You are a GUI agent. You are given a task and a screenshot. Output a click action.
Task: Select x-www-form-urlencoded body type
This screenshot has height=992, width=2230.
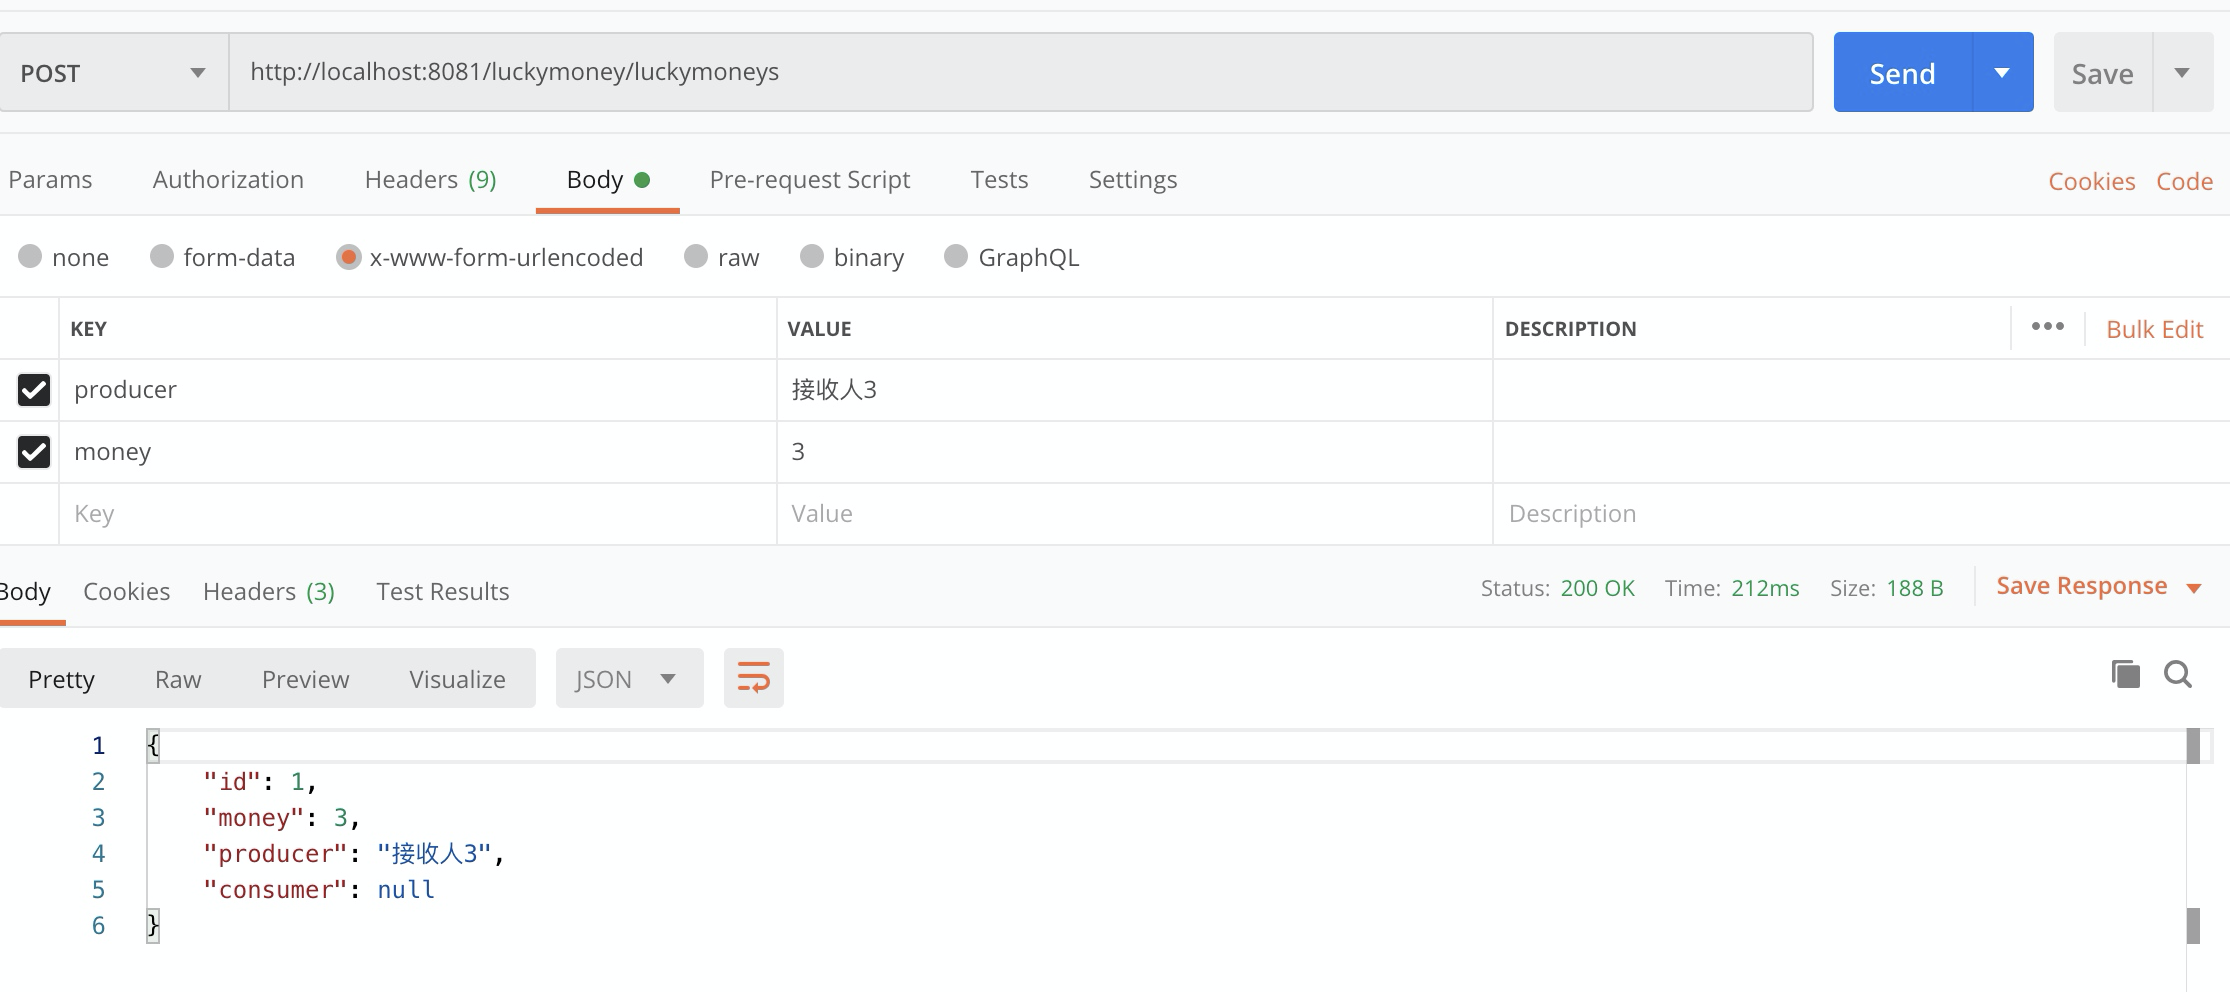click(x=489, y=257)
